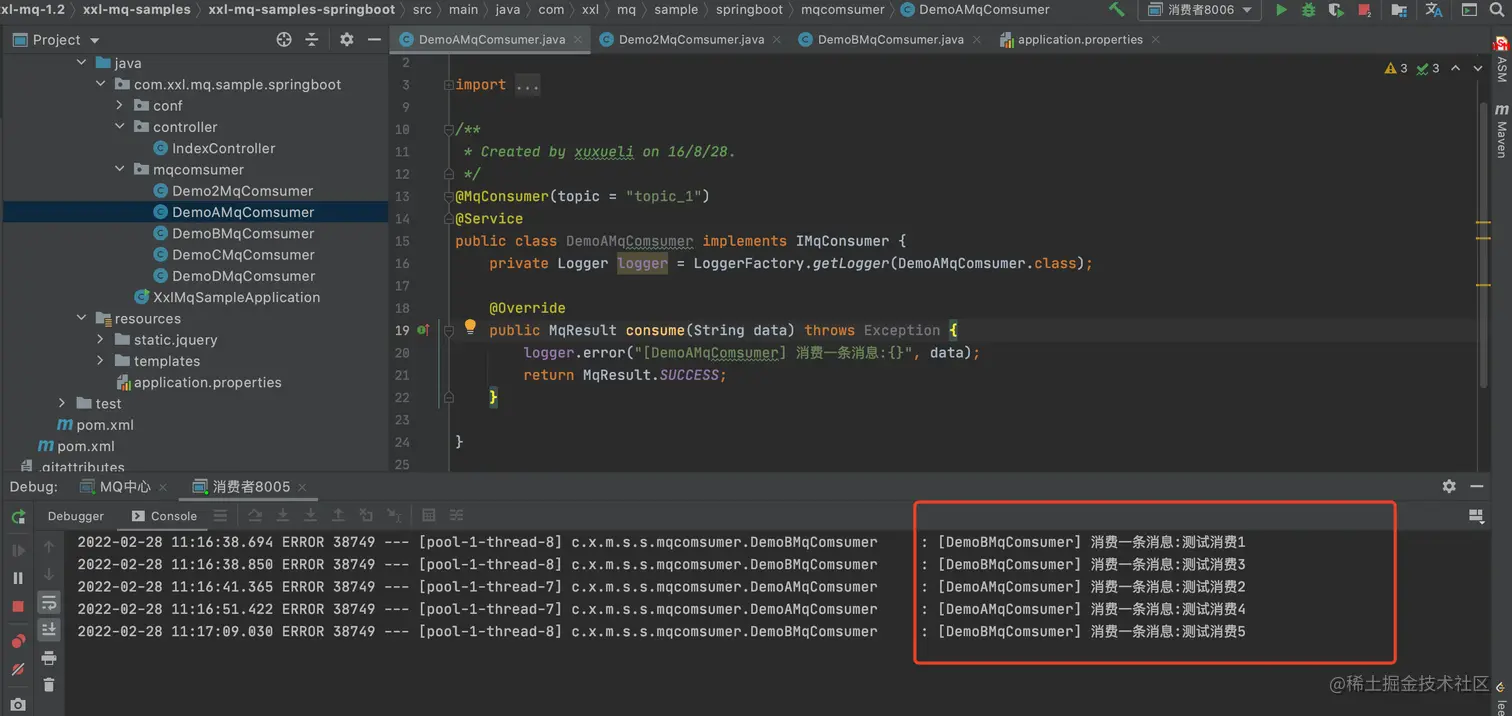The width and height of the screenshot is (1512, 716).
Task: Print console output
Action: 48,658
